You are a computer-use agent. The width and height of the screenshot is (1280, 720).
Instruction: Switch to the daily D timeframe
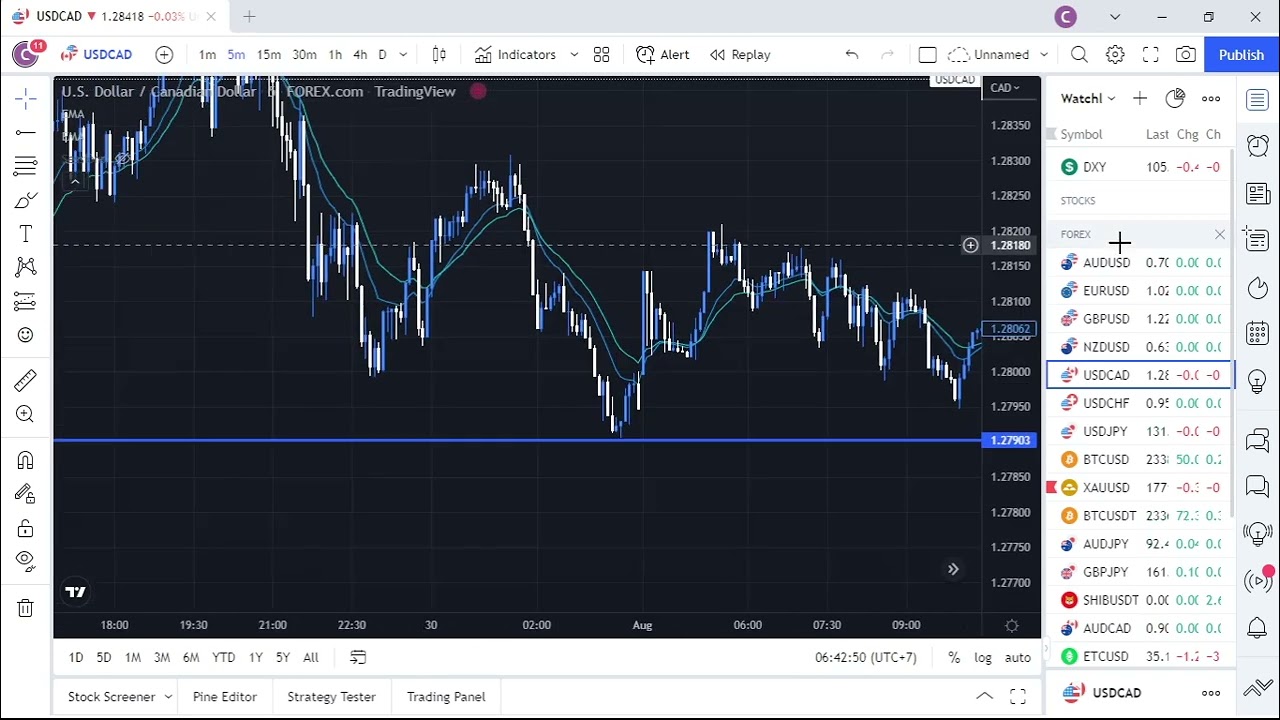382,55
